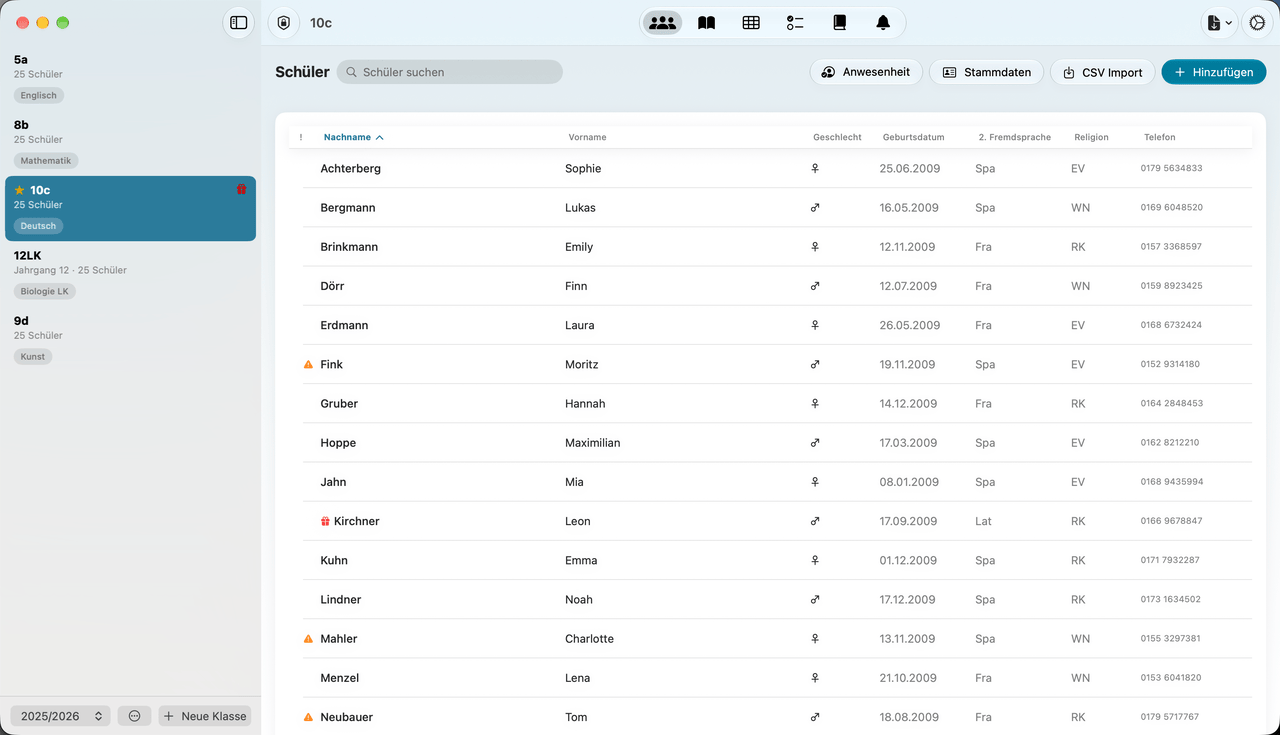
Task: Click the Religion column header
Action: (x=1091, y=137)
